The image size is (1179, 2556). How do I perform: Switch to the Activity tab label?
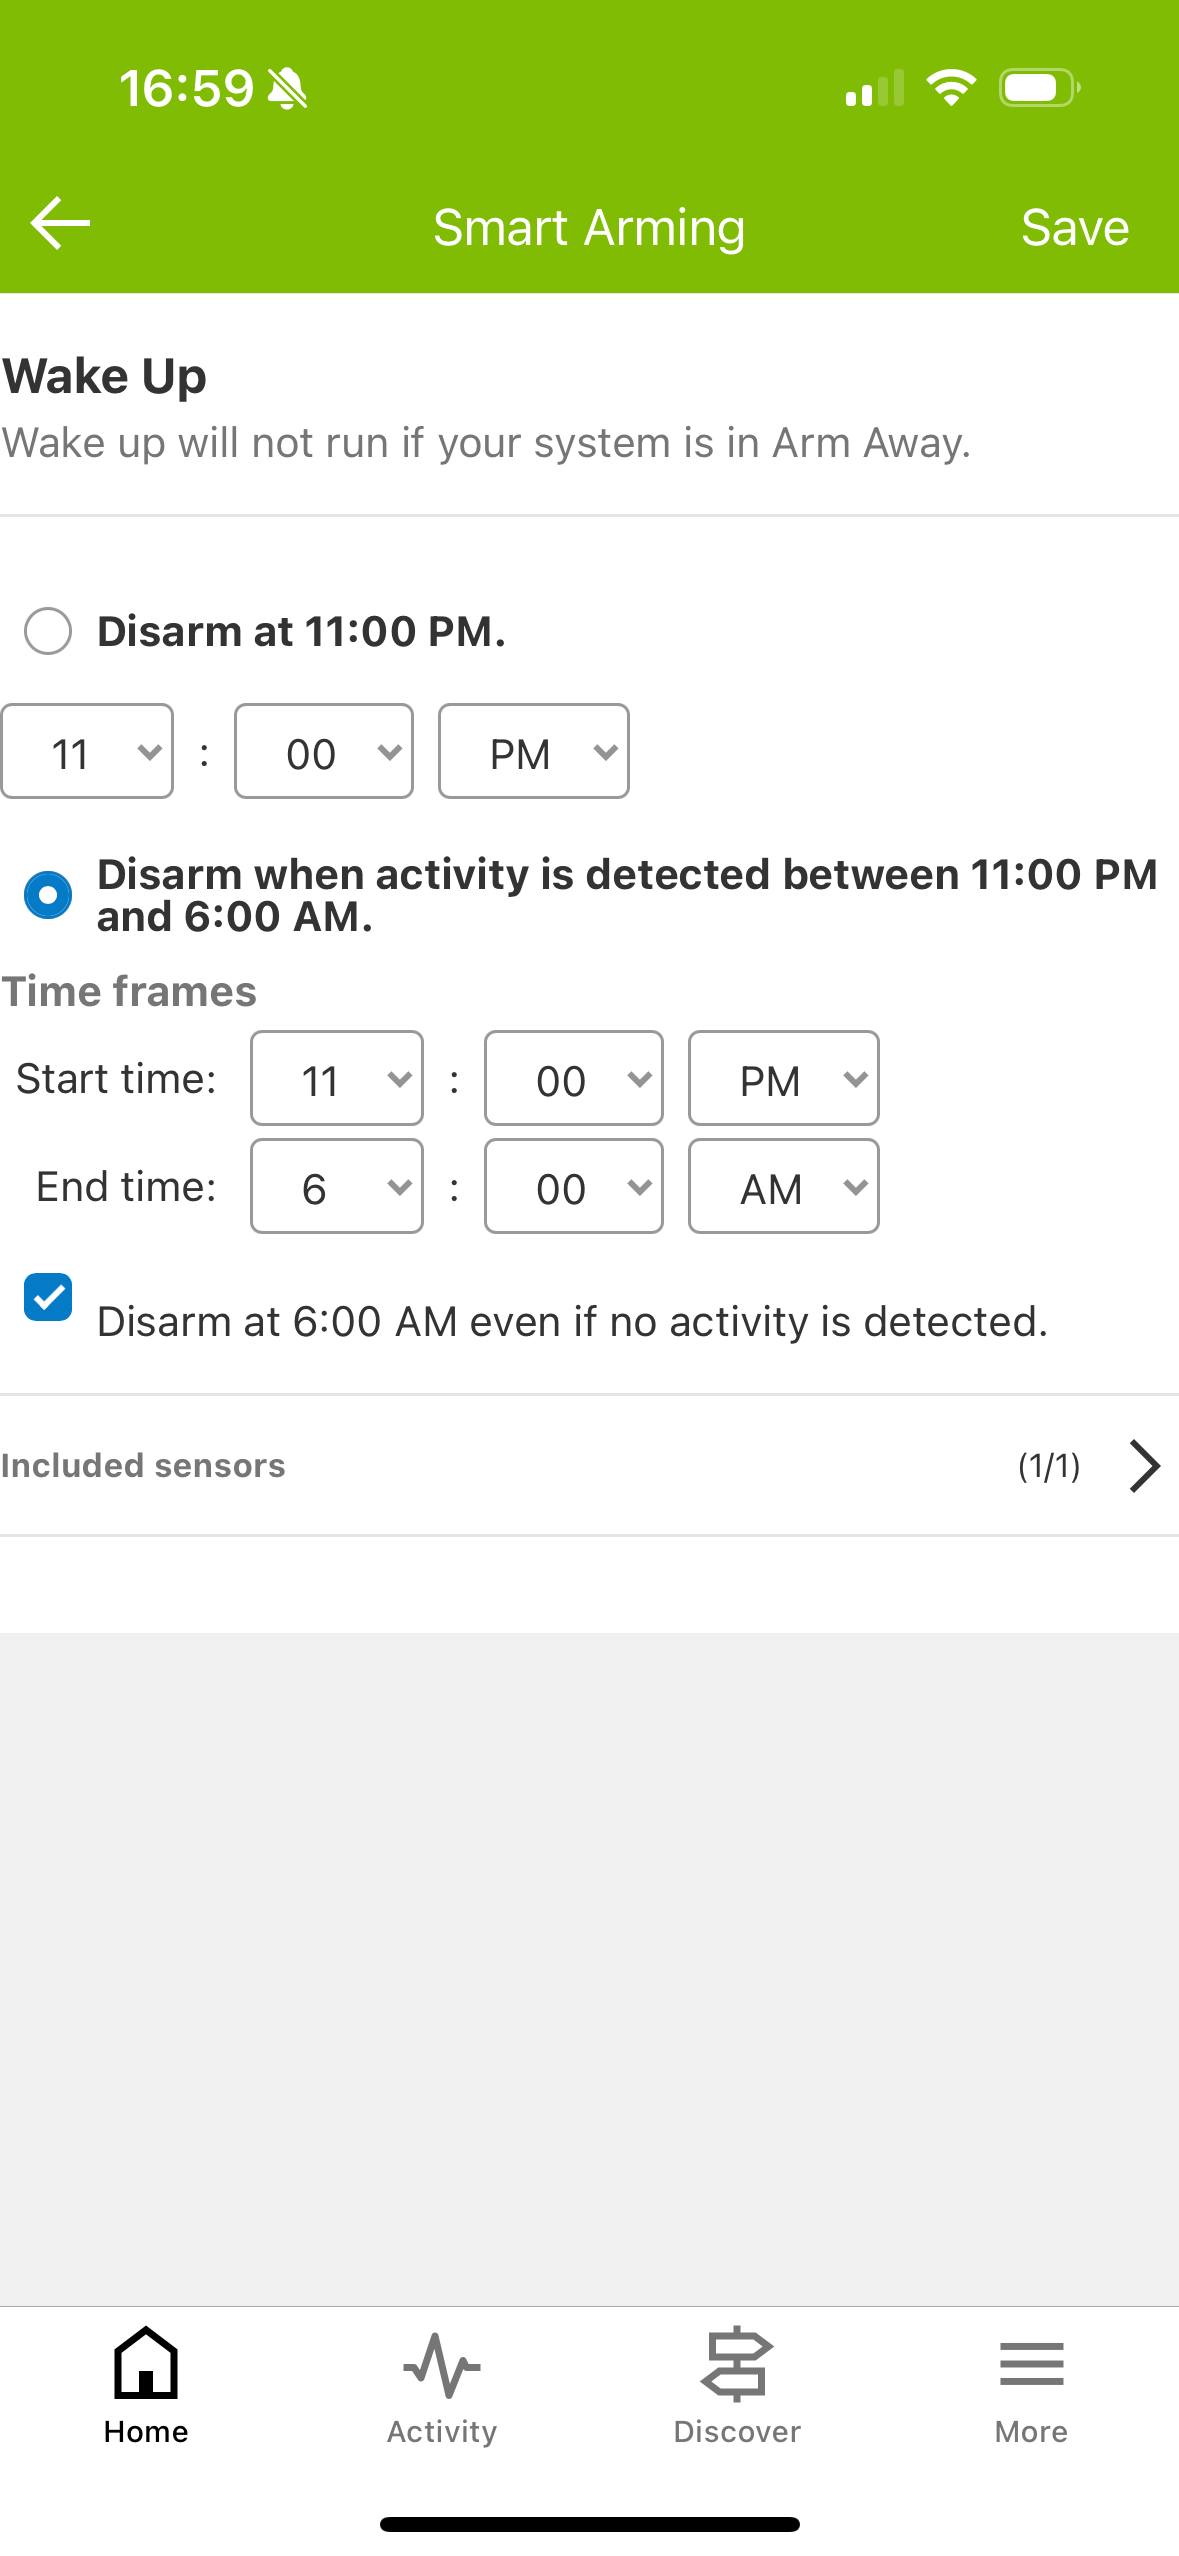coord(442,2431)
